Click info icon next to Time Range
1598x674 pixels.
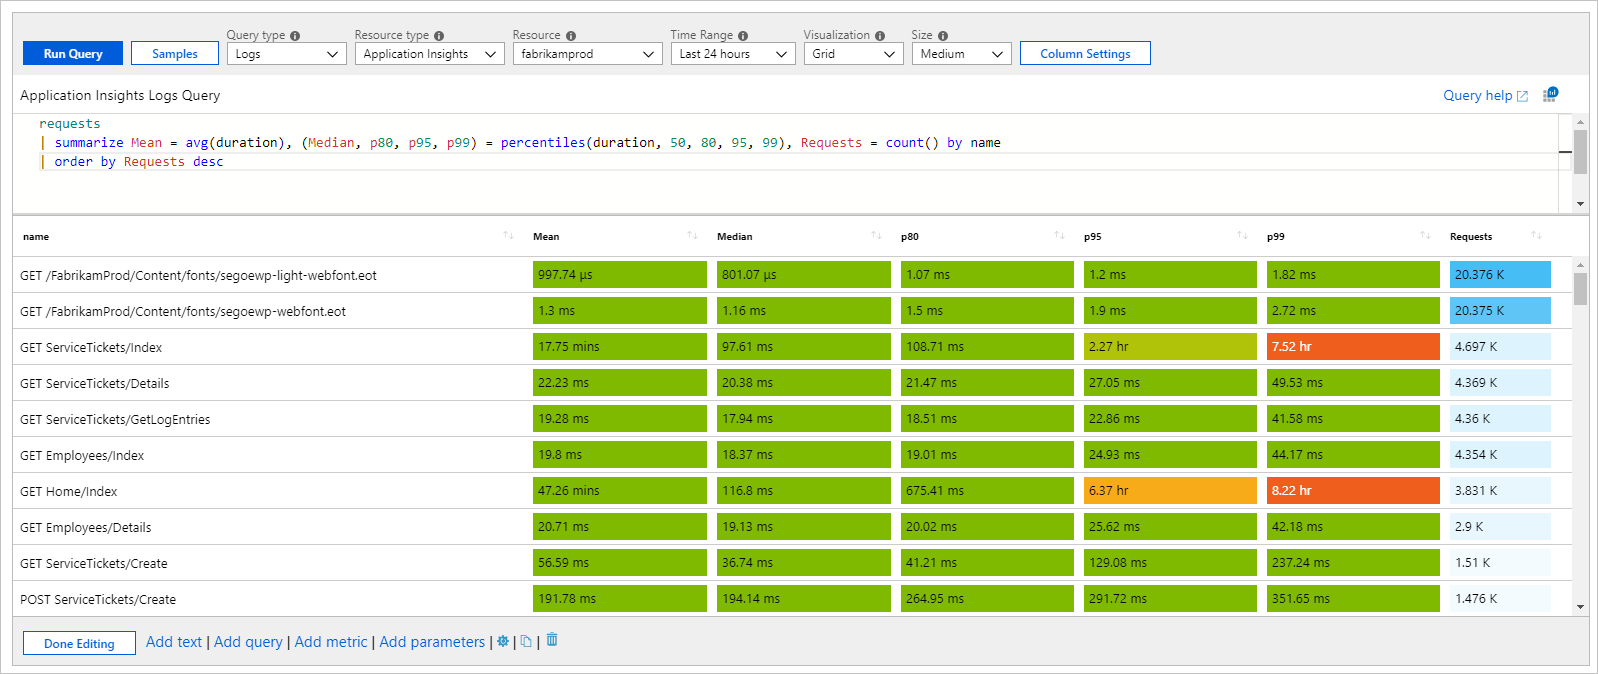[x=743, y=36]
